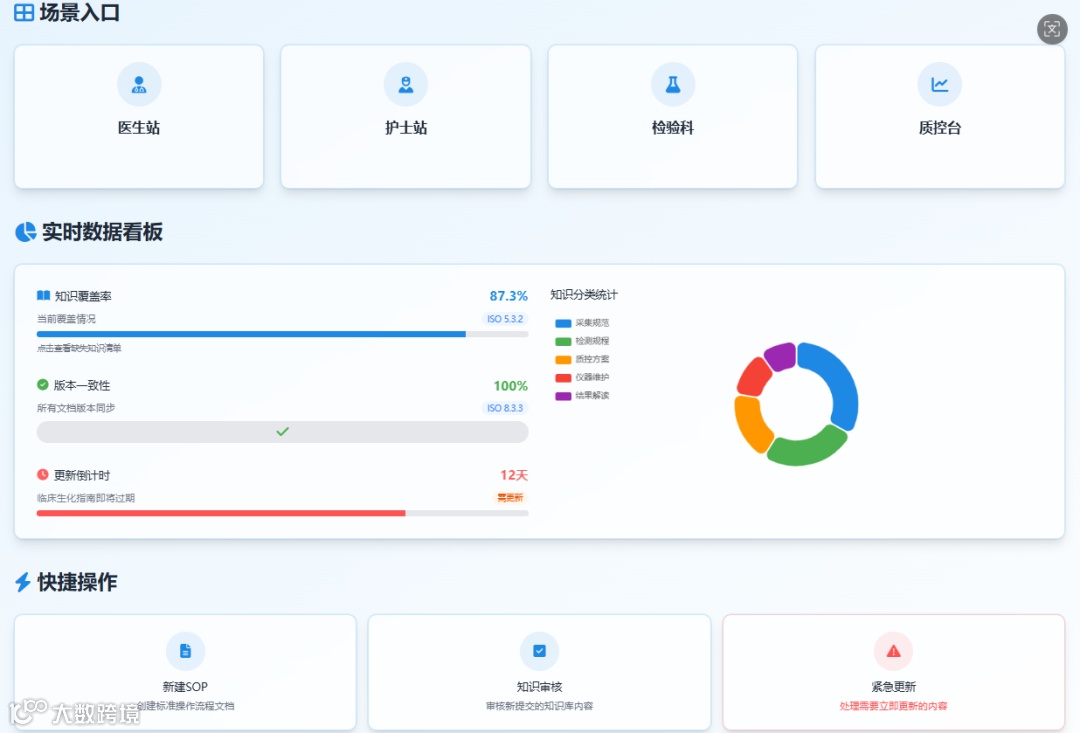This screenshot has height=733, width=1080.
Task: Toggle the orange 质控方案 legend swatch
Action: pyautogui.click(x=563, y=360)
